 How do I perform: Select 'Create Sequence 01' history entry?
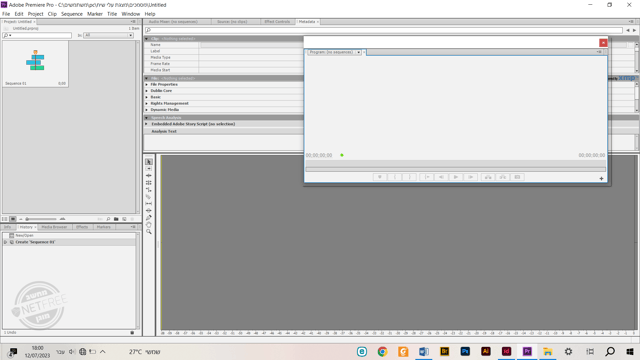[x=69, y=242]
